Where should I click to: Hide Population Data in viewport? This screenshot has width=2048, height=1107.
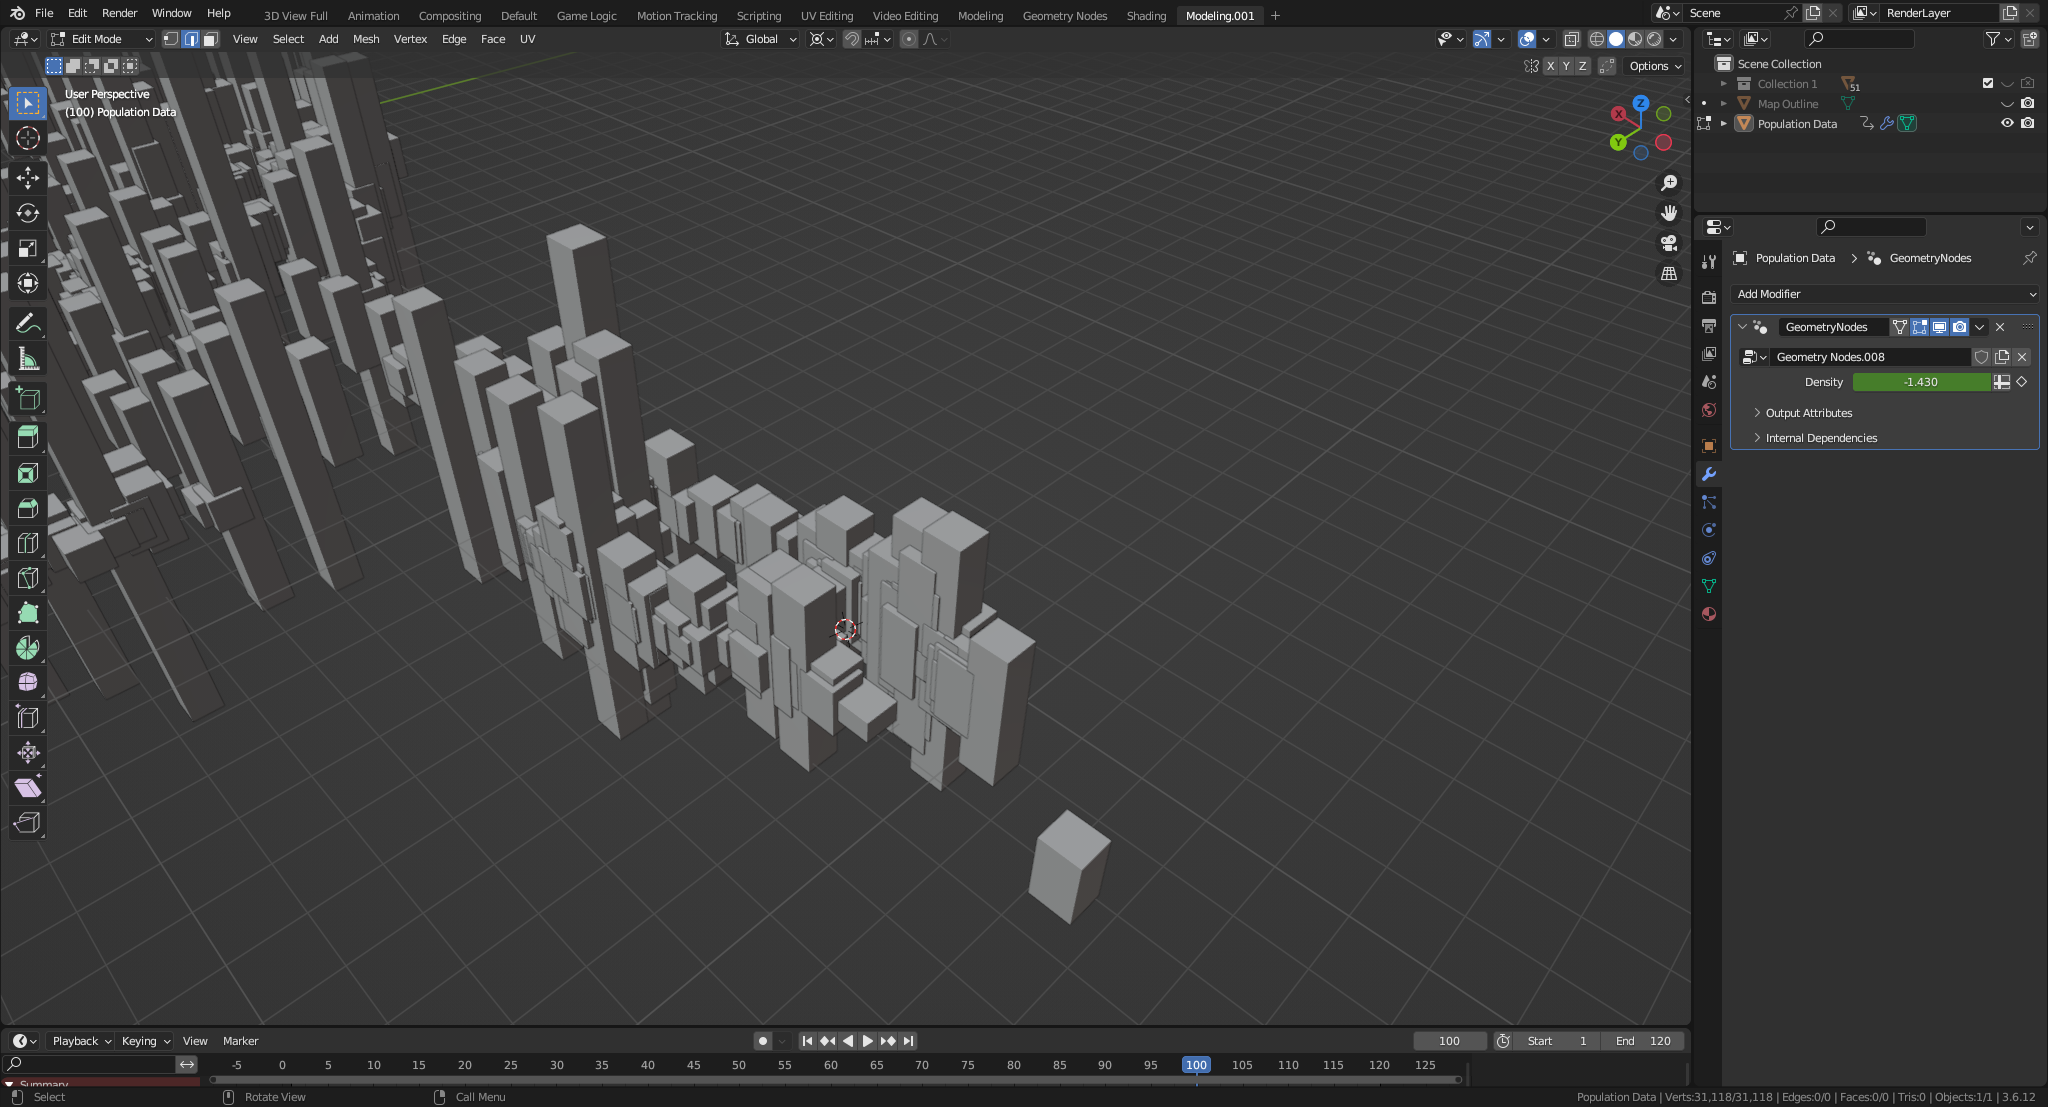[x=2006, y=123]
